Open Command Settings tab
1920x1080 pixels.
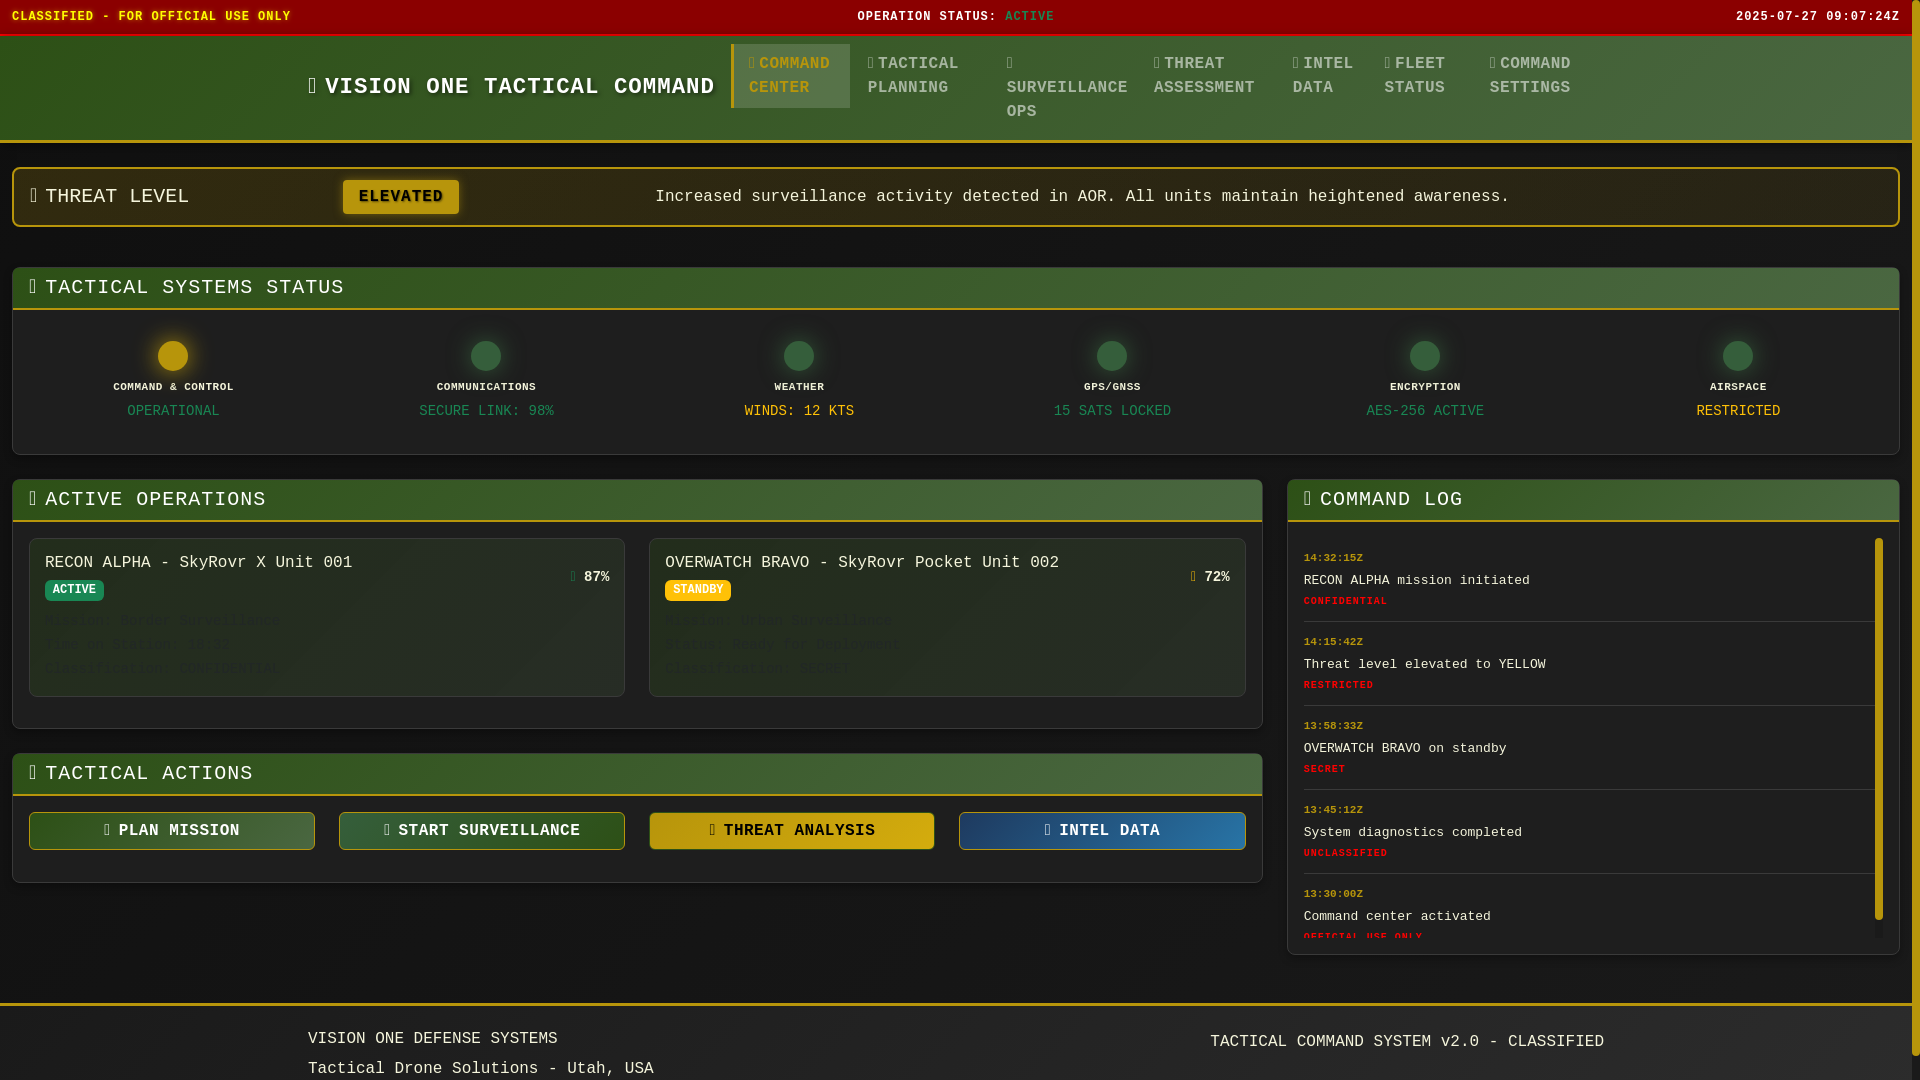coord(1538,76)
